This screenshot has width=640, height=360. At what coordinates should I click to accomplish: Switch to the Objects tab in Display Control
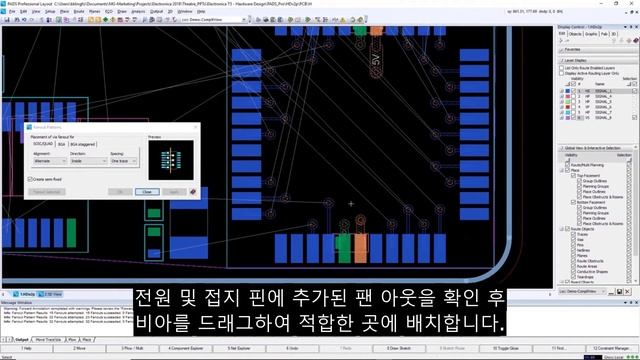click(575, 34)
